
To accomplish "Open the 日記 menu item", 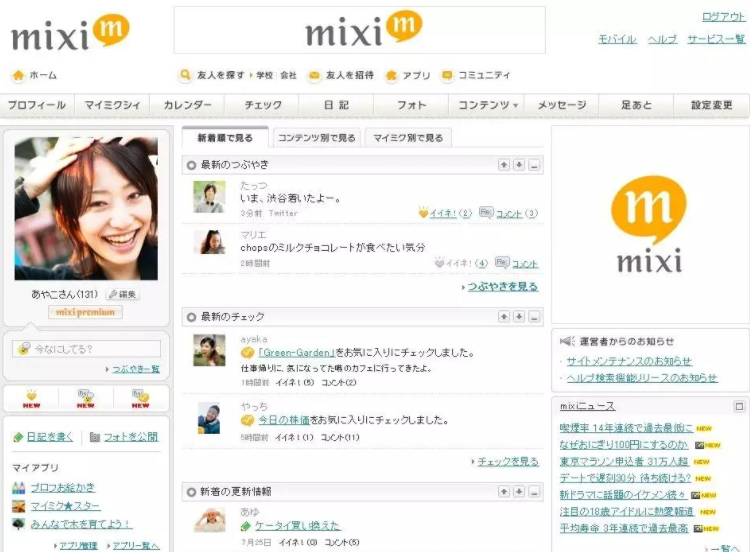I will 336,105.
